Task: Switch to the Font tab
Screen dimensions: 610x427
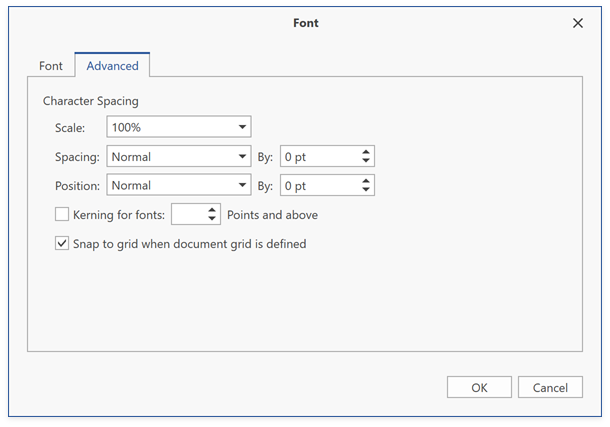Action: [51, 66]
